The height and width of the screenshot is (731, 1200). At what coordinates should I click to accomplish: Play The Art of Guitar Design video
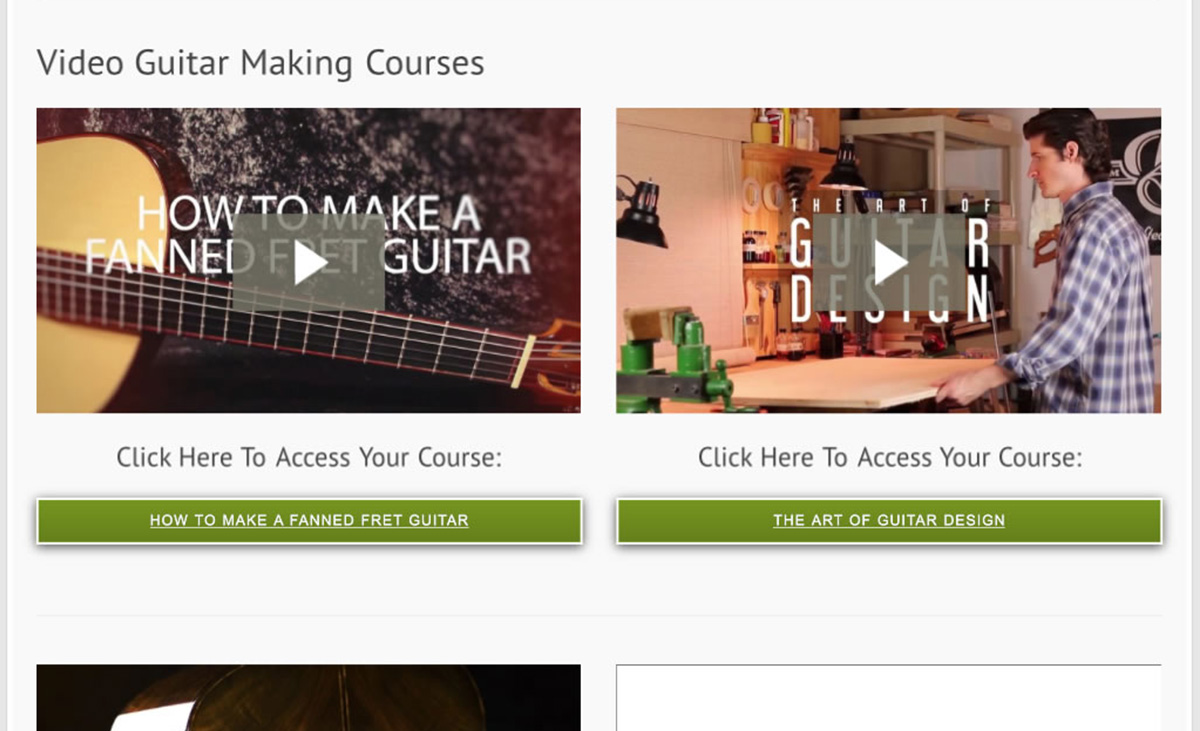coord(889,262)
